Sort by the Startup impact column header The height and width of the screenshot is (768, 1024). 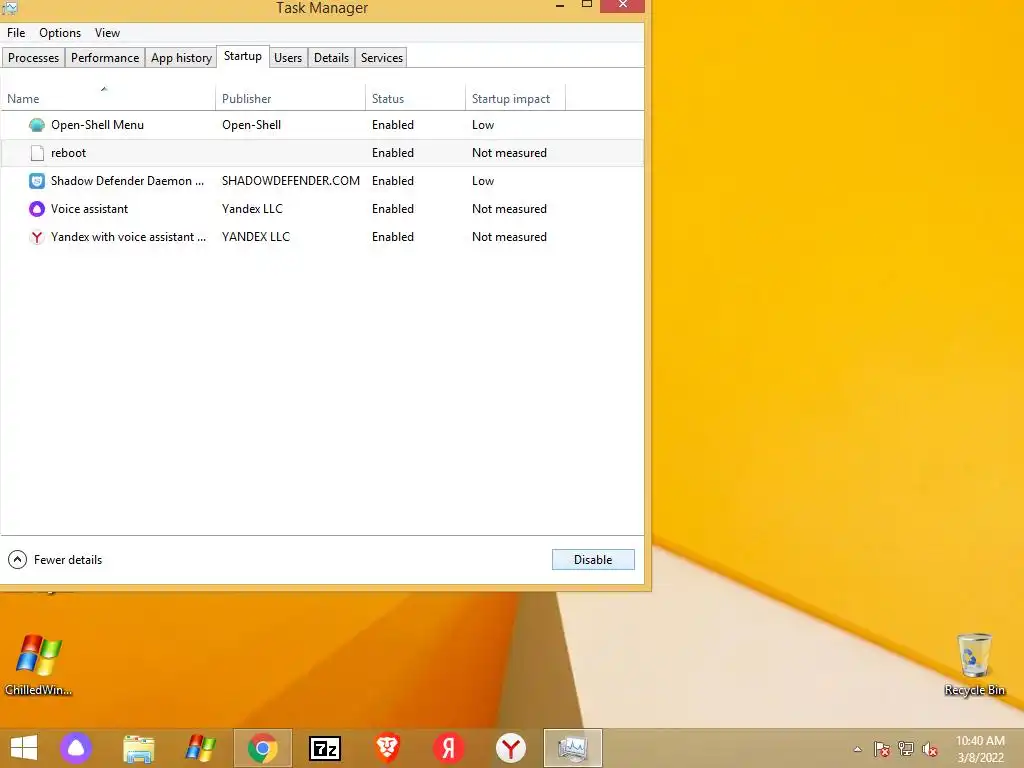click(x=515, y=98)
